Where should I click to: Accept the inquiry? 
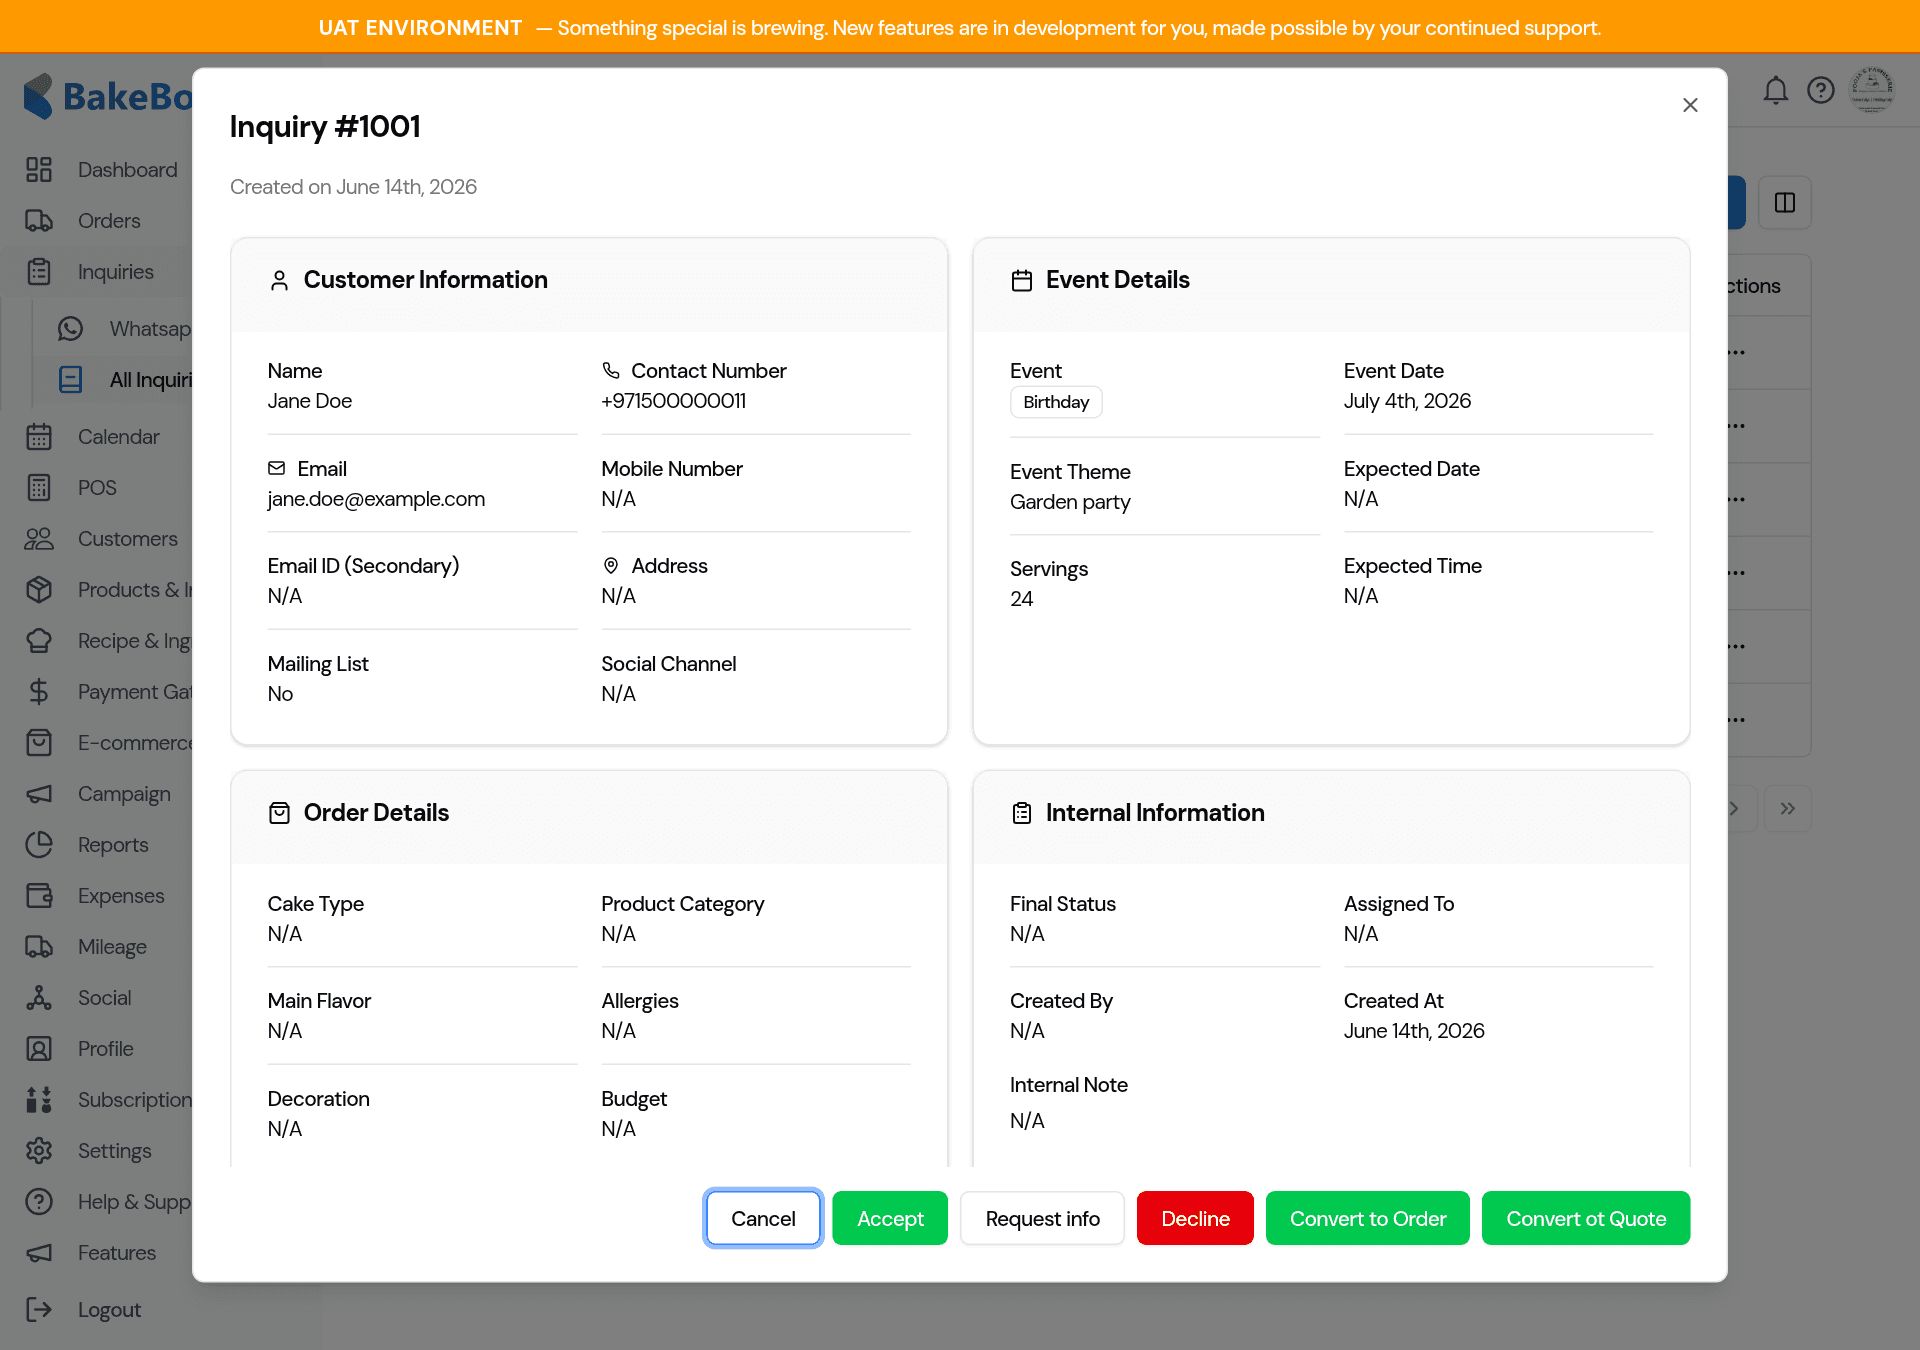(890, 1218)
